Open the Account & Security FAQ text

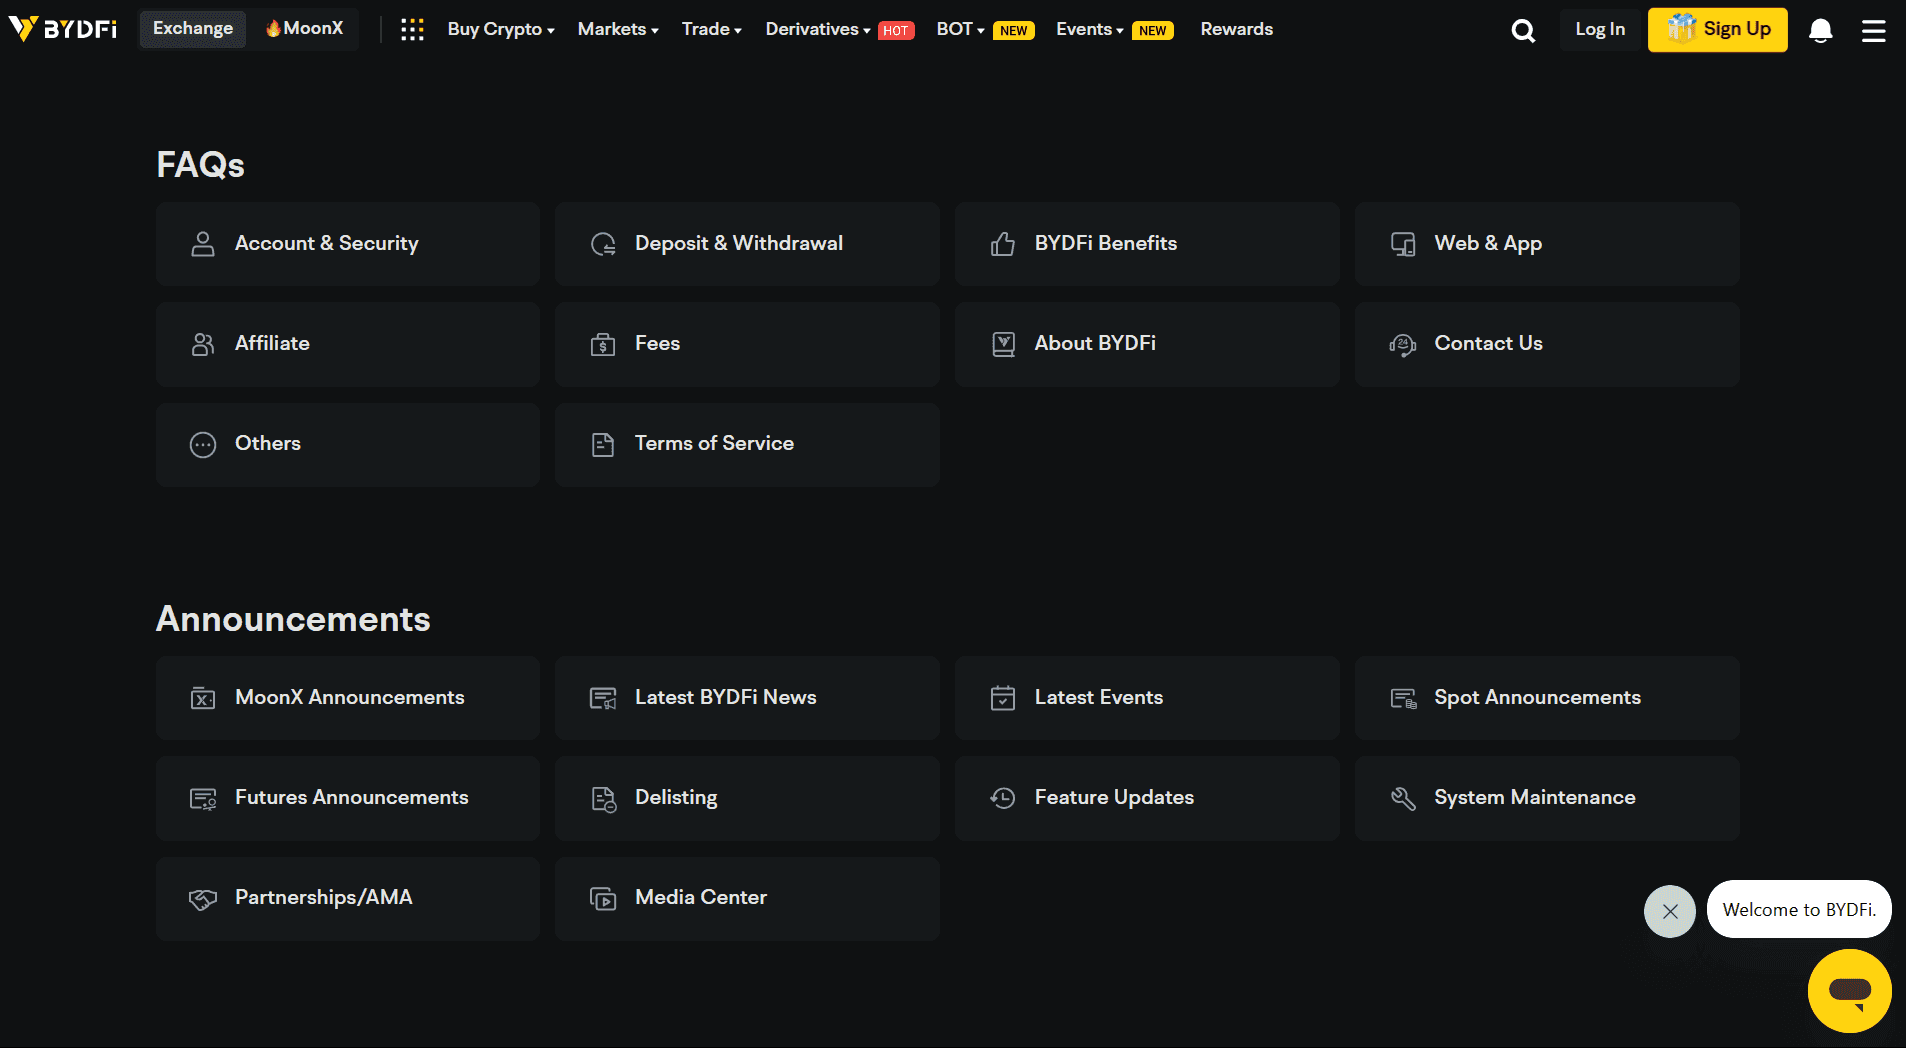327,243
